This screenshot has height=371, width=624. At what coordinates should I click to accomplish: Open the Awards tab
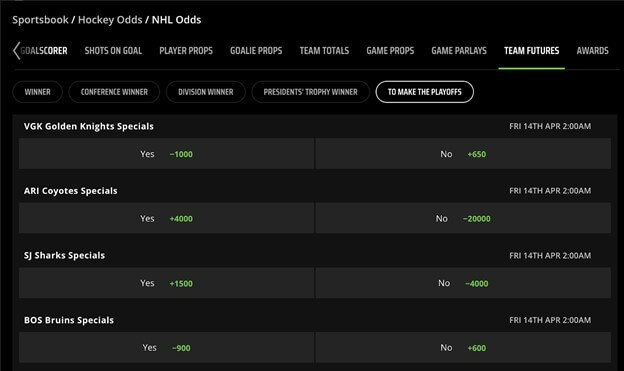[592, 51]
